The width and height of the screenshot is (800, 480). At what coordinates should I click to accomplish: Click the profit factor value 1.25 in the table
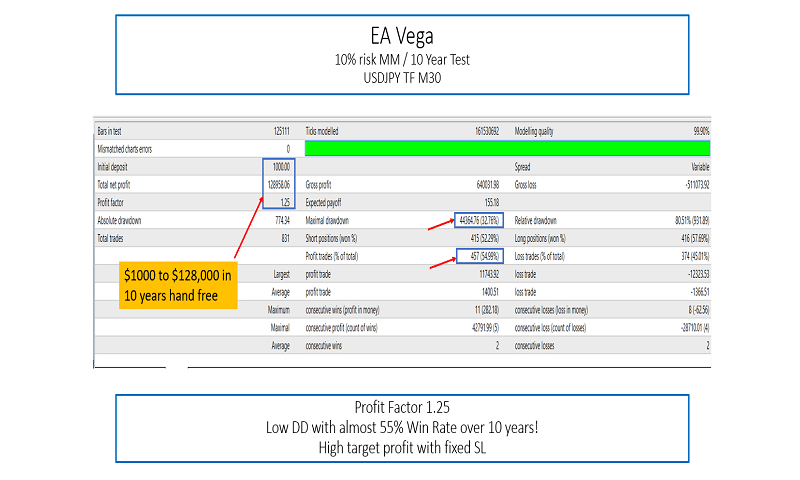pos(285,203)
